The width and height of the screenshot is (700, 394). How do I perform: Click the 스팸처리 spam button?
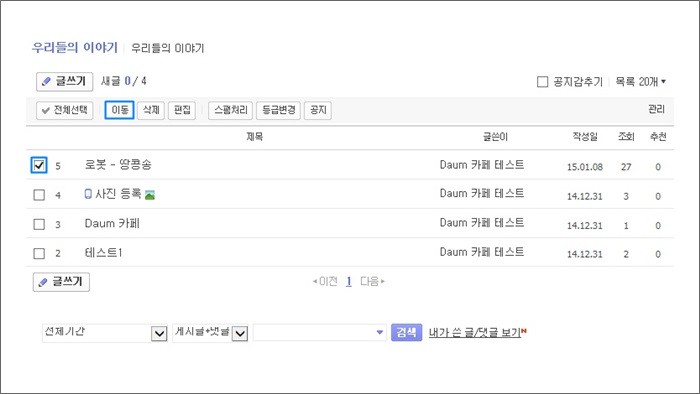[x=230, y=110]
